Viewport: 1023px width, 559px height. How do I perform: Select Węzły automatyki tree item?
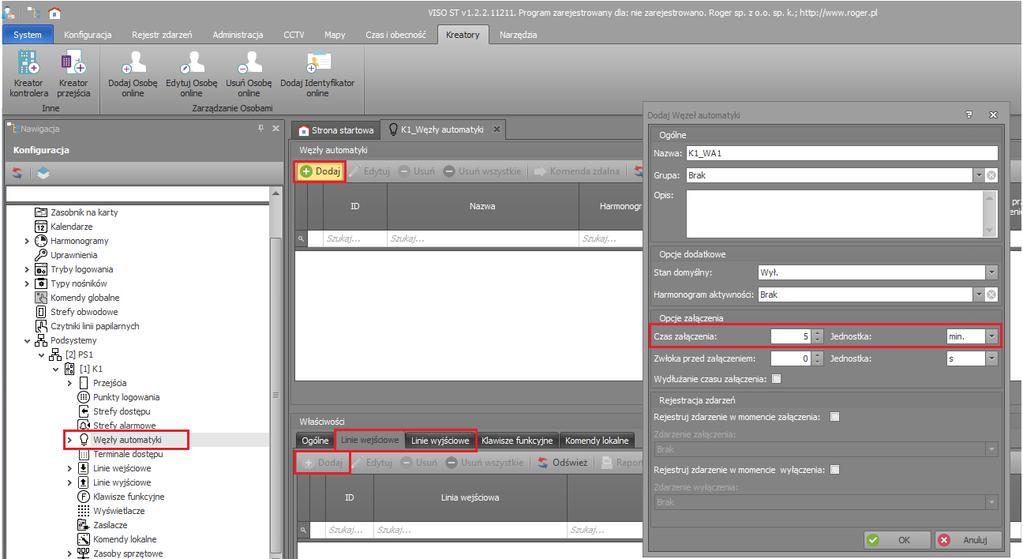[127, 440]
